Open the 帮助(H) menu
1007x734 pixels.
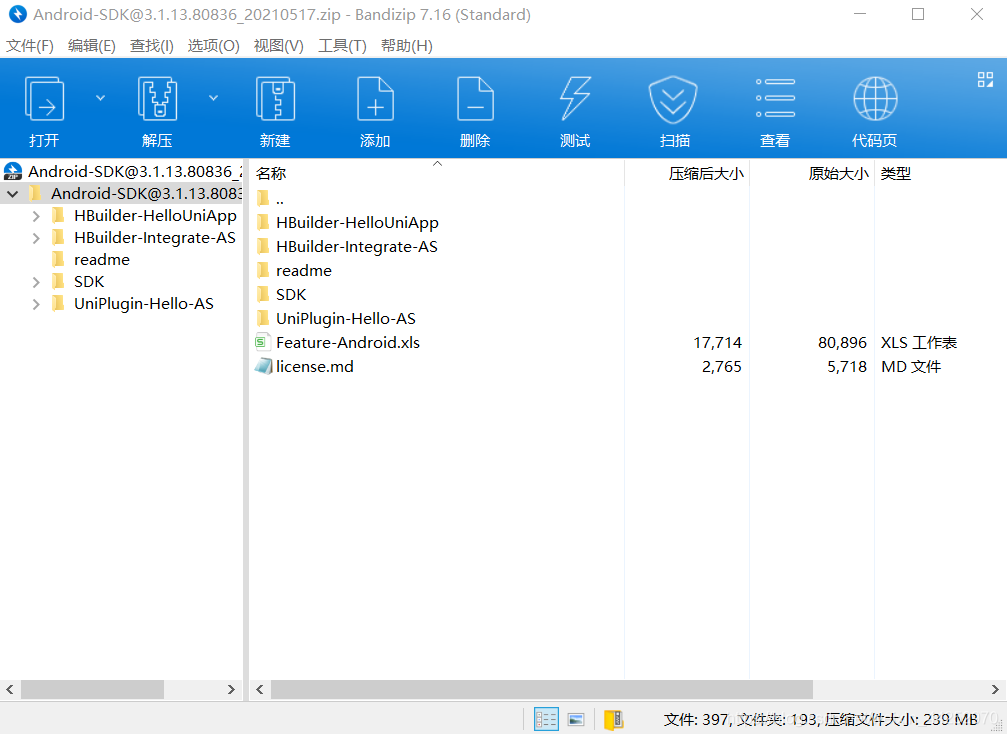click(407, 46)
